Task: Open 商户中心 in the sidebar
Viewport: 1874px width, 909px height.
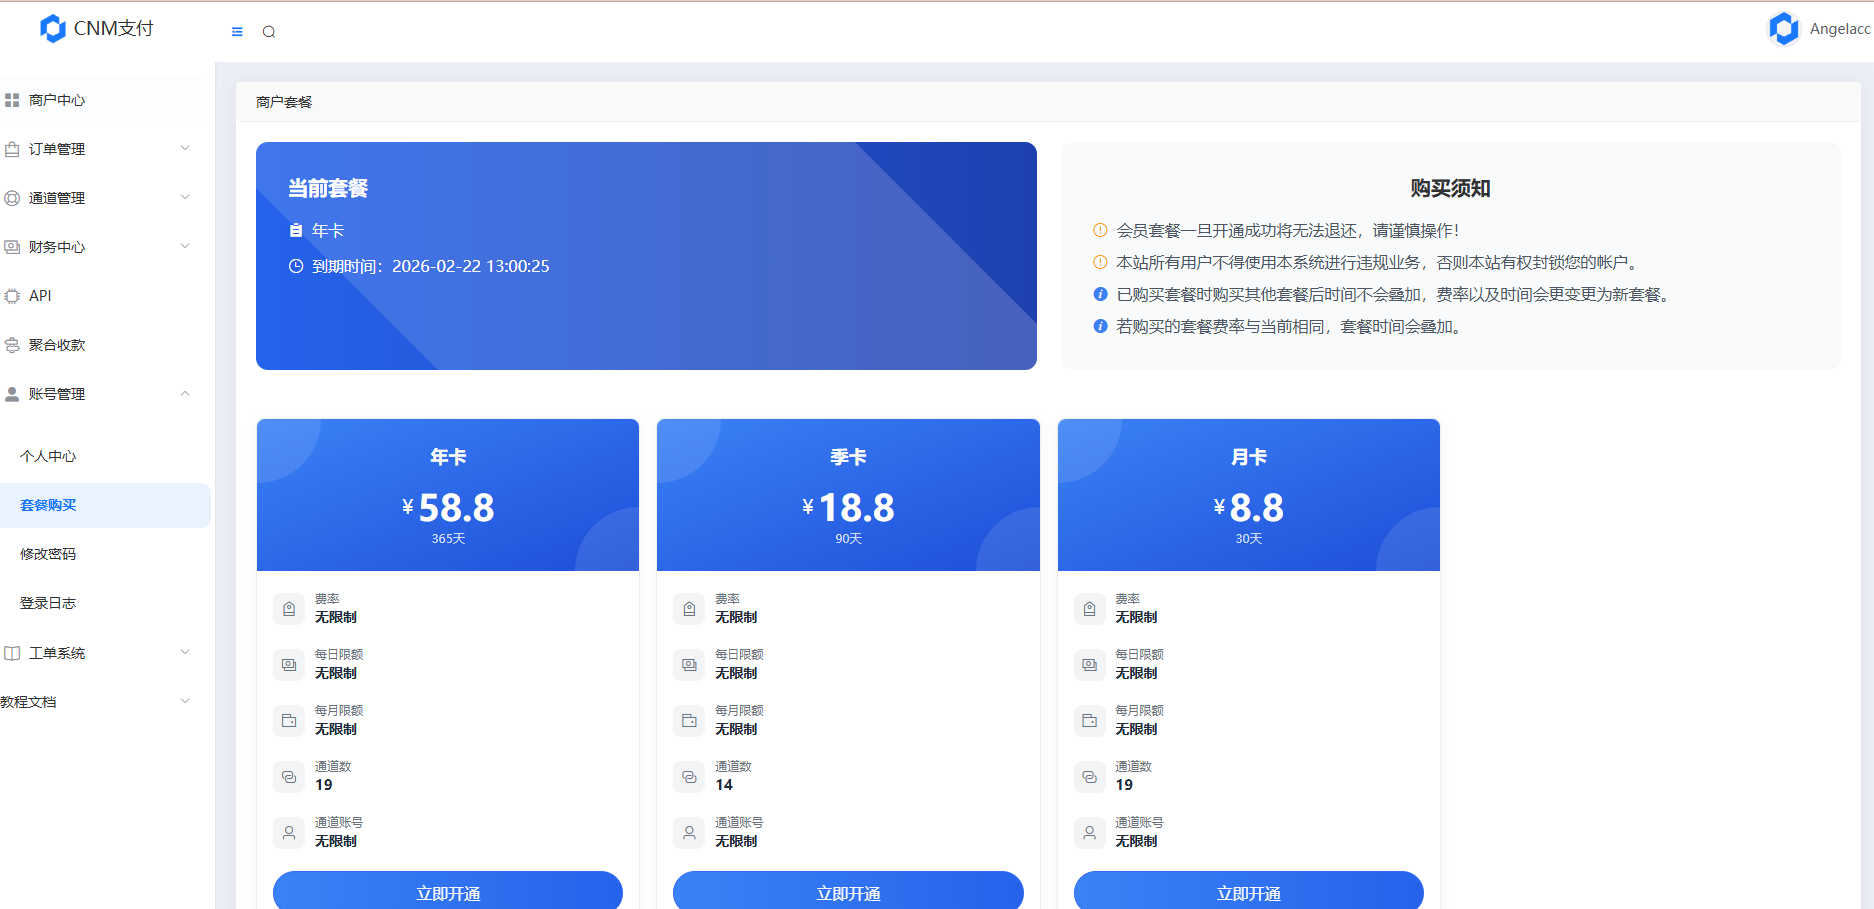Action: tap(105, 100)
